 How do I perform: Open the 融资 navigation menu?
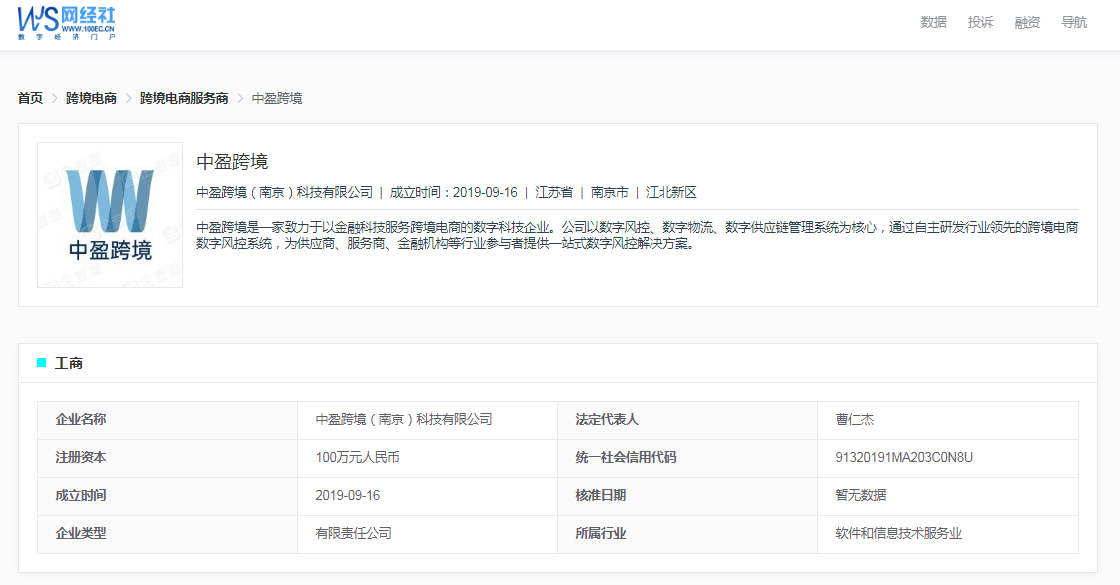[1027, 22]
